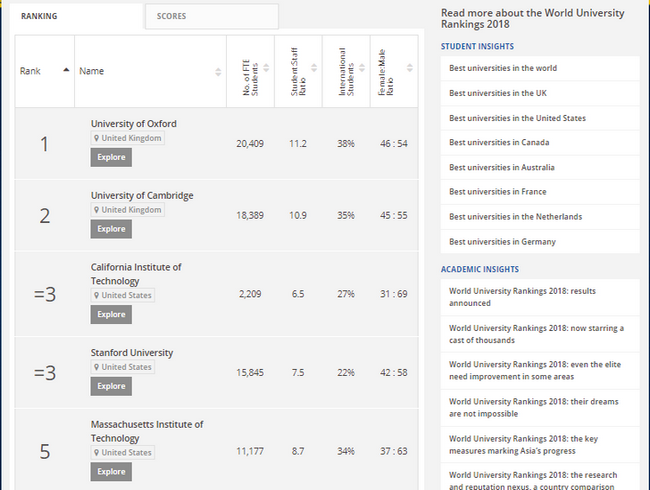Image resolution: width=650 pixels, height=490 pixels.
Task: Click location pin under University of Oxford
Action: tap(97, 139)
